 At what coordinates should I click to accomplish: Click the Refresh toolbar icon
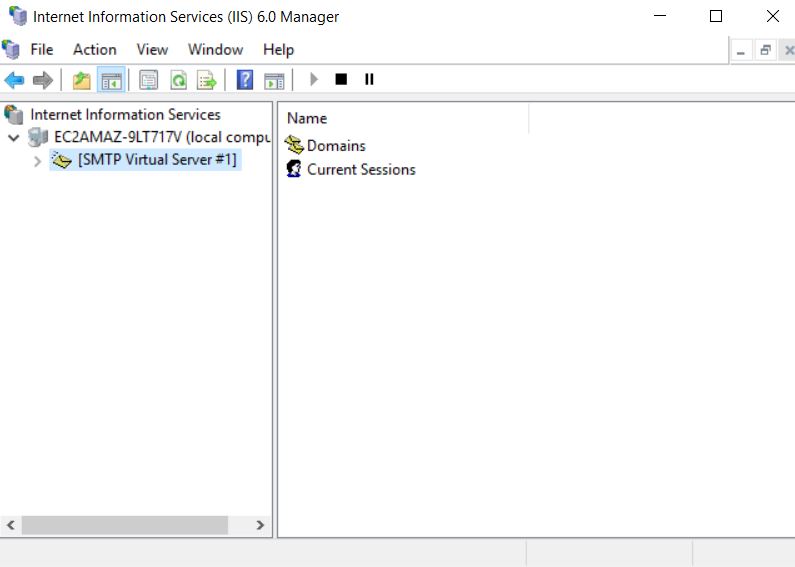click(178, 80)
